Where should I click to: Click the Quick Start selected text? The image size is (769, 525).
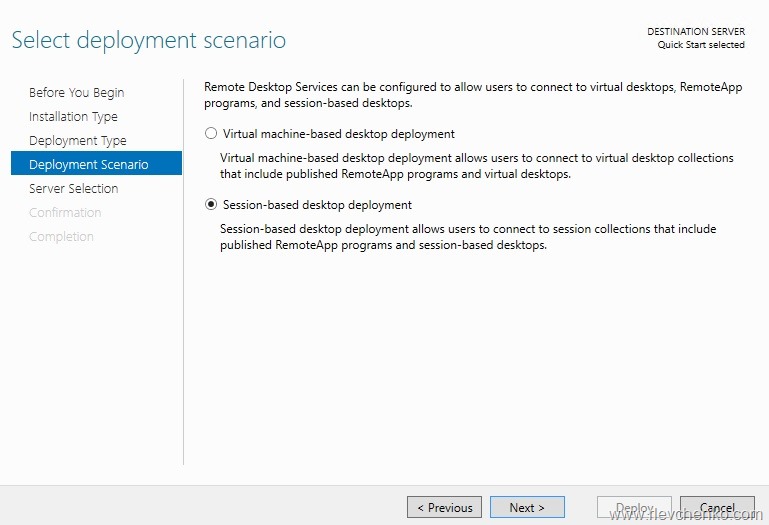click(701, 45)
